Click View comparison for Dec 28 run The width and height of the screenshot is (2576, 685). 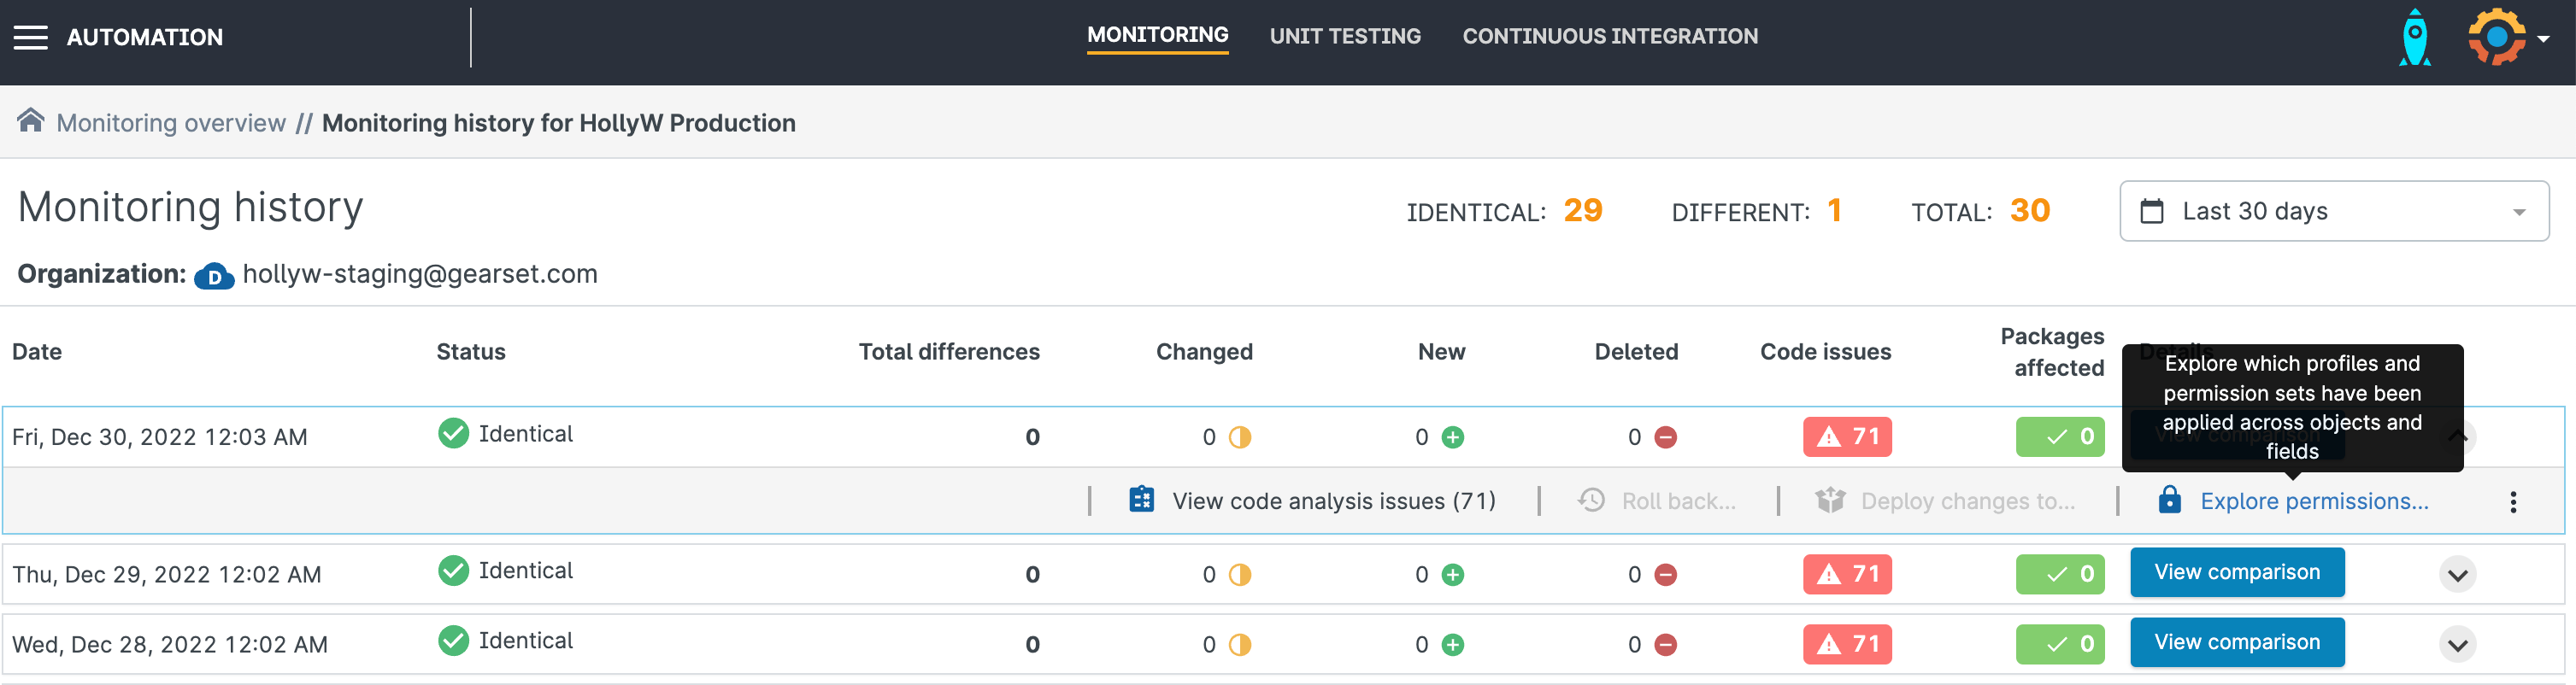[x=2236, y=642]
